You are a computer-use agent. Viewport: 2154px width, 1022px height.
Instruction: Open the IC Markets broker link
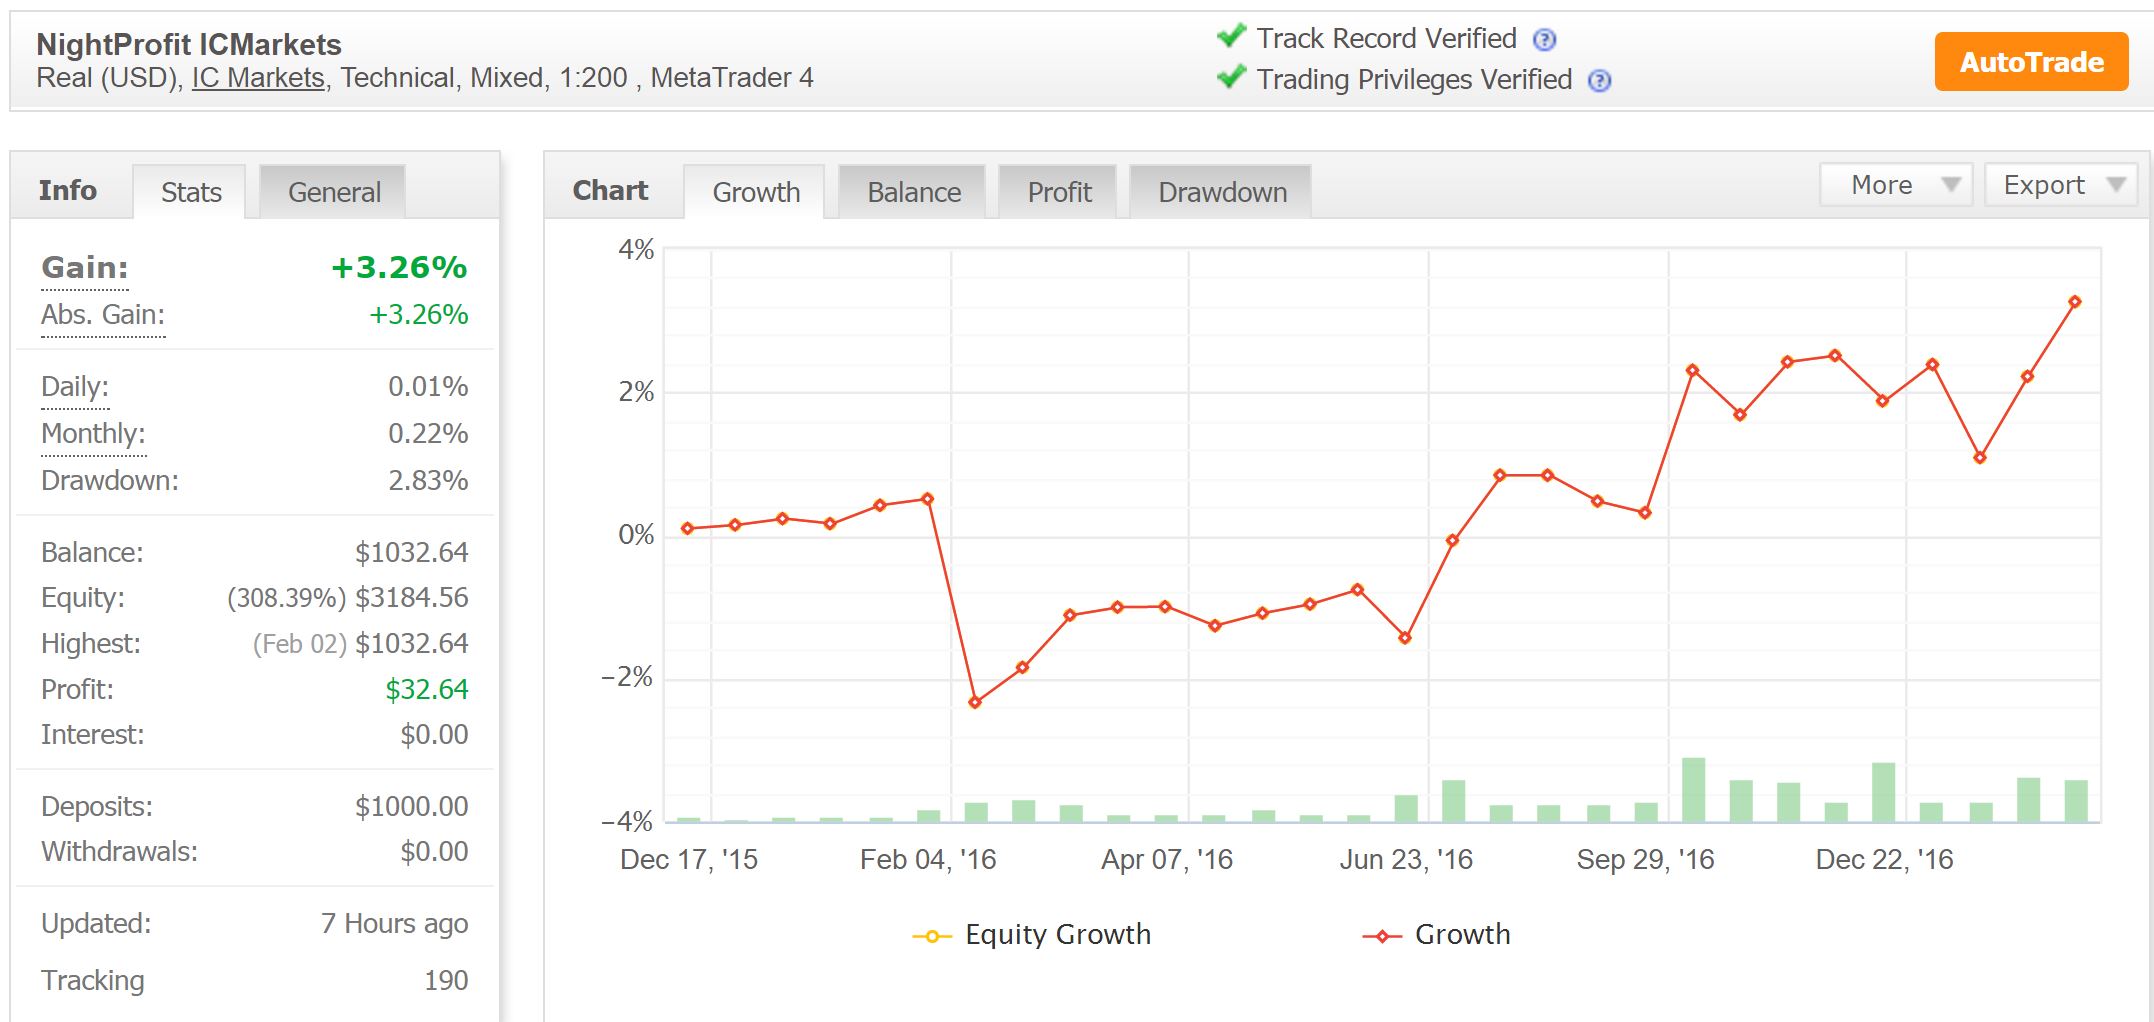[x=258, y=78]
